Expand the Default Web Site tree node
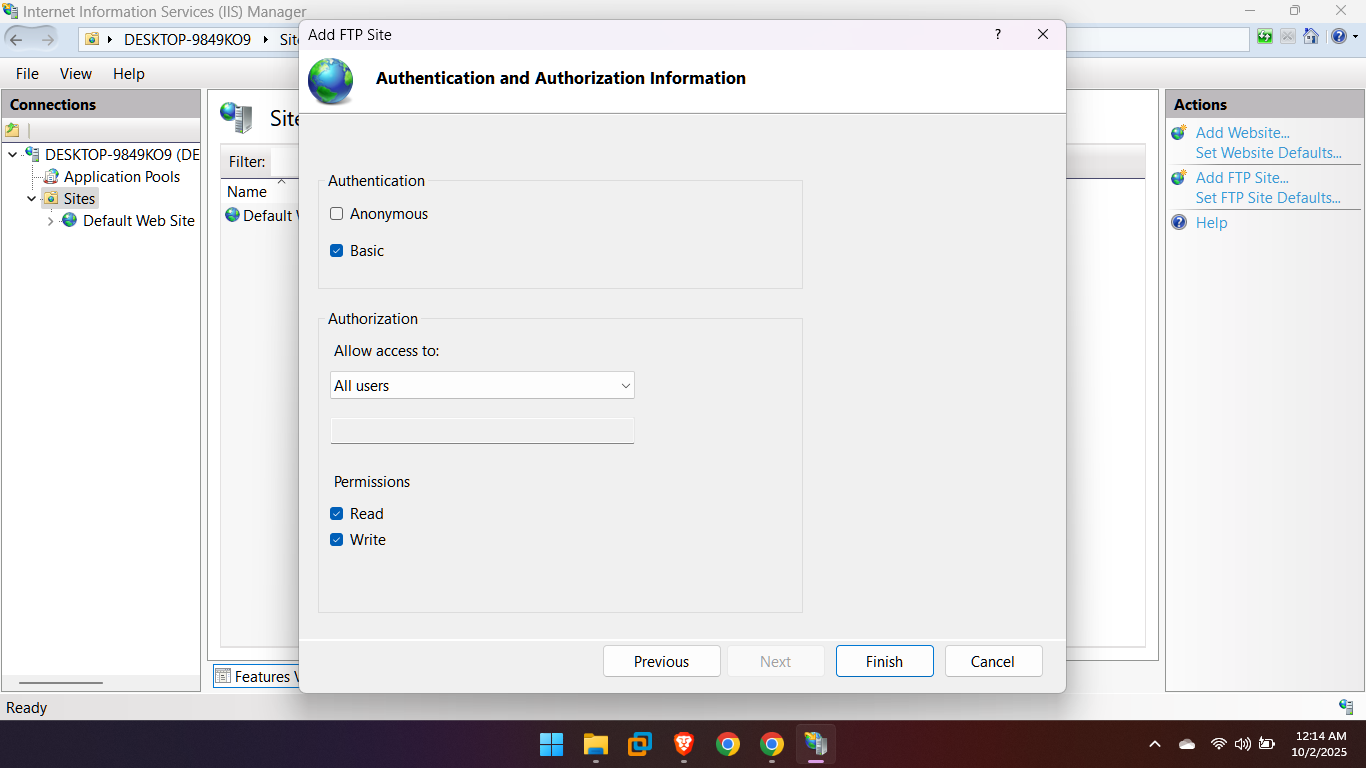 pyautogui.click(x=51, y=221)
